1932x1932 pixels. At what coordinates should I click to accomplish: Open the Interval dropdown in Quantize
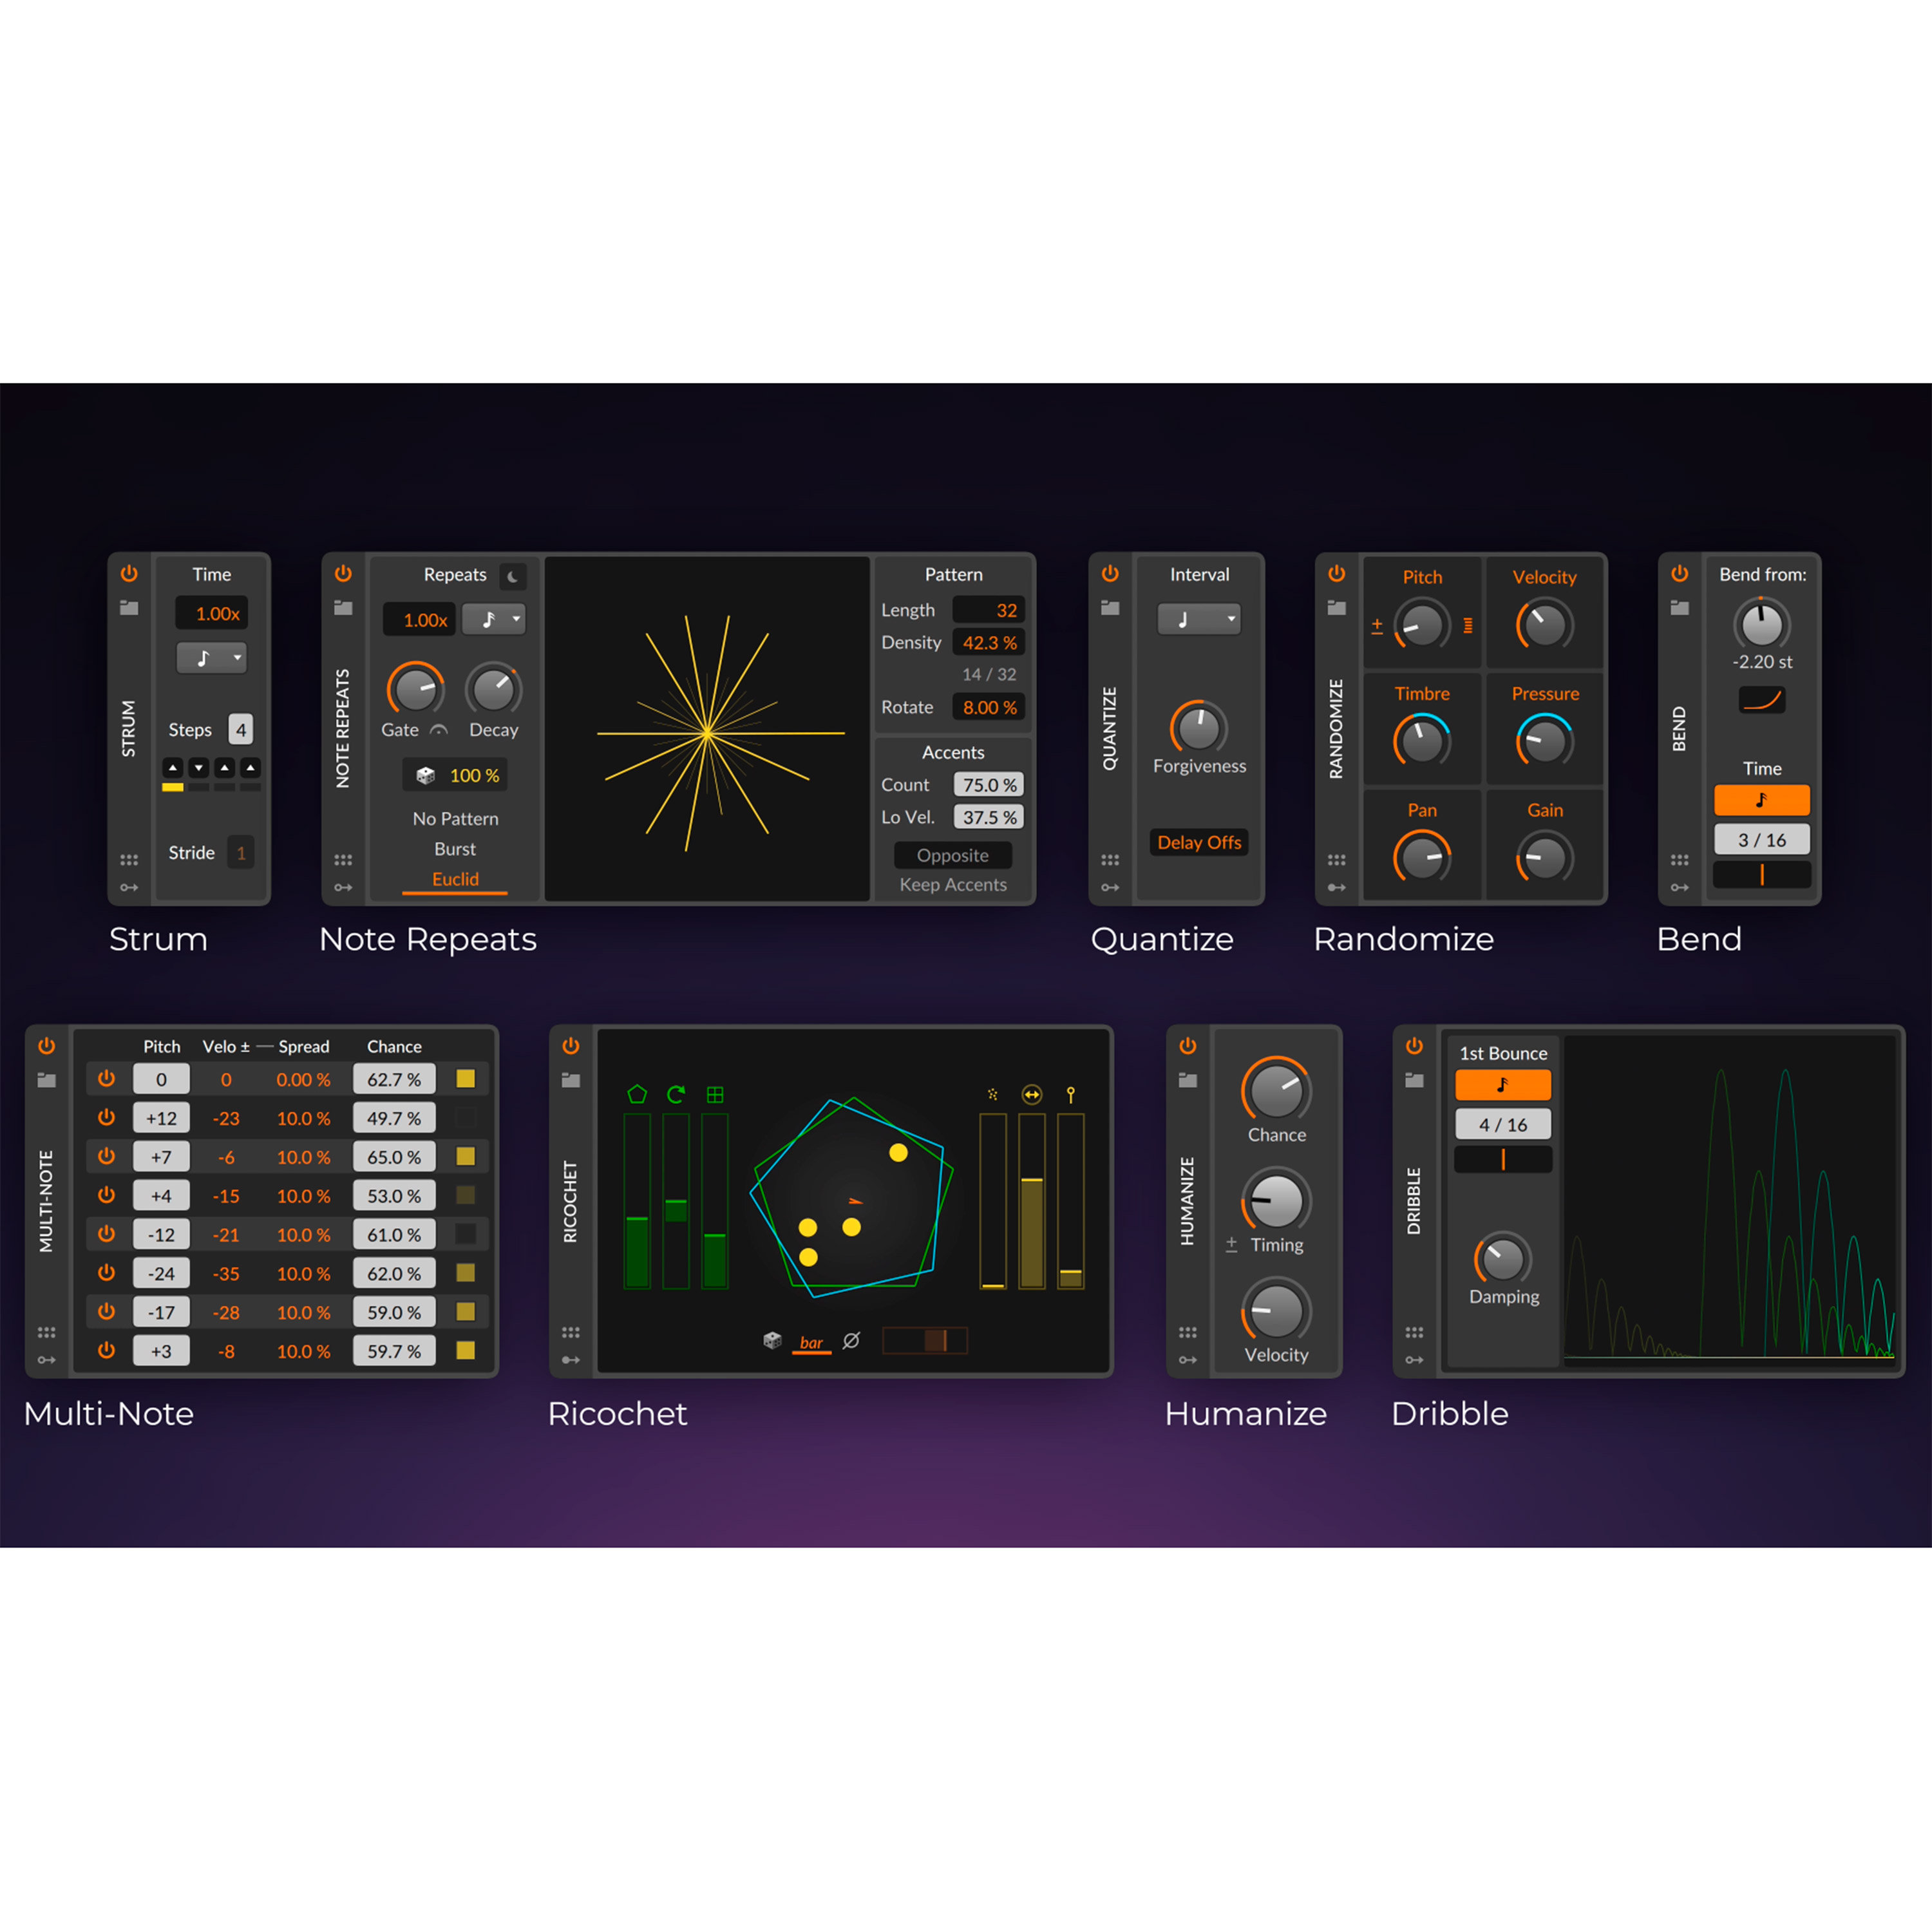pos(1199,619)
